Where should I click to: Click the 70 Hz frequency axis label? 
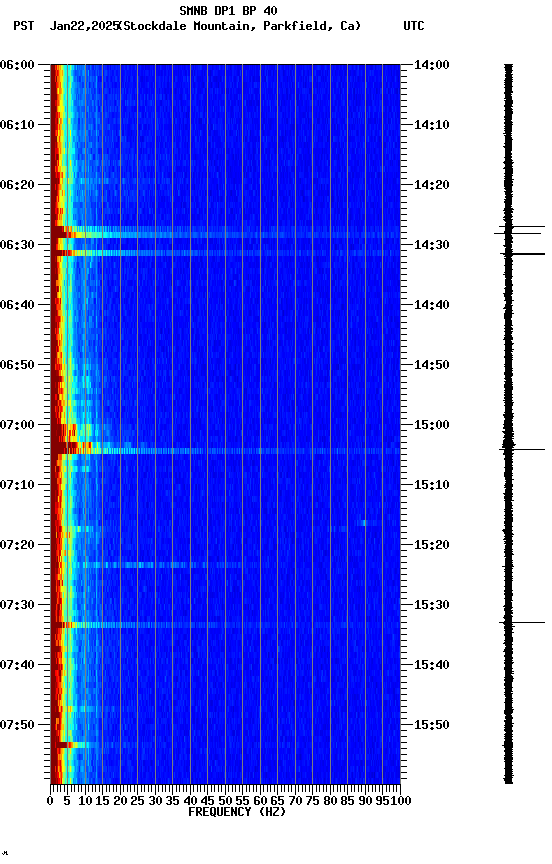pyautogui.click(x=295, y=801)
